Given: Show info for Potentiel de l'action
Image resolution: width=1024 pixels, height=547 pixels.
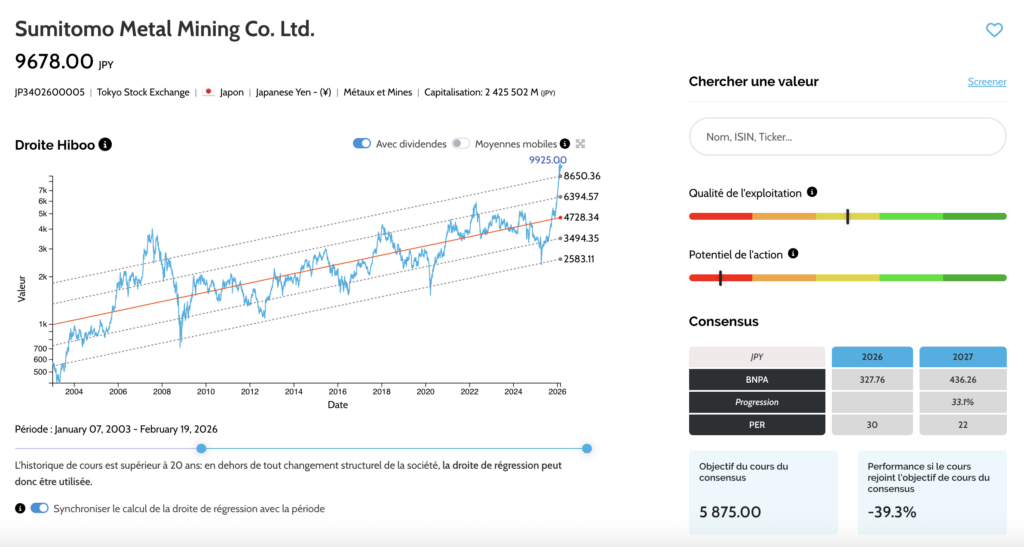Looking at the screenshot, I should [793, 254].
